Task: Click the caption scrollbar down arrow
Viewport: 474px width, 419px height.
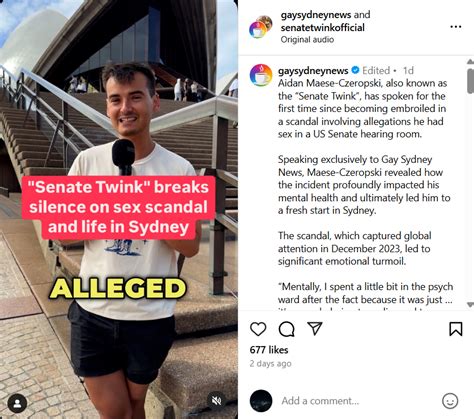Action: click(470, 305)
